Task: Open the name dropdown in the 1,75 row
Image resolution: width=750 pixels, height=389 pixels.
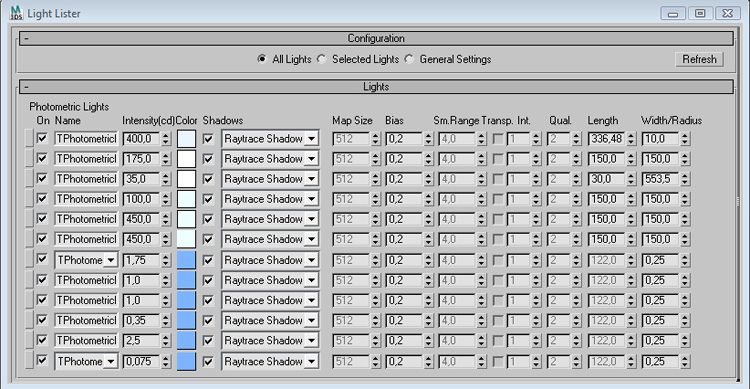Action: (x=110, y=260)
